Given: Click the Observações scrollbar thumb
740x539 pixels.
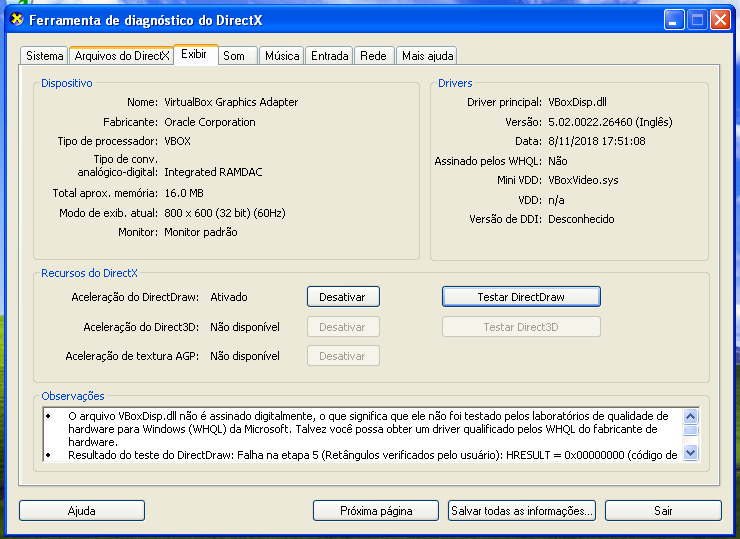Looking at the screenshot, I should coord(690,430).
